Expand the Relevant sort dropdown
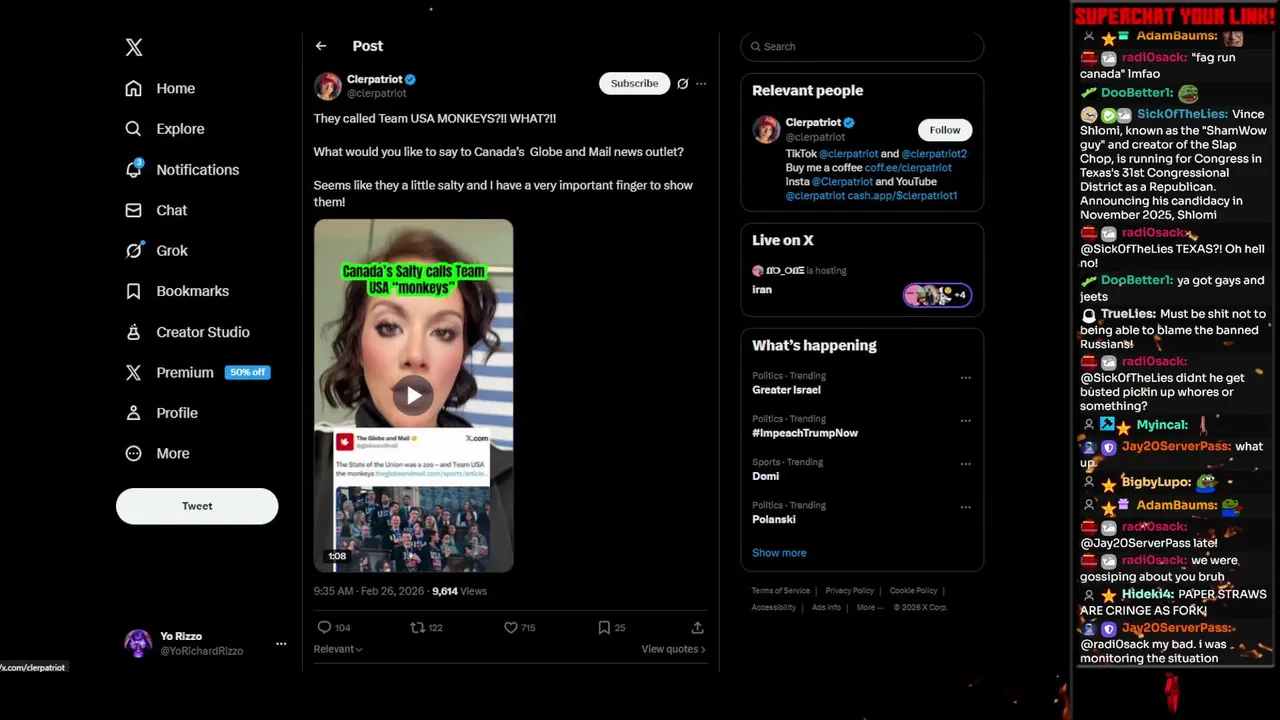1280x720 pixels. pos(338,649)
